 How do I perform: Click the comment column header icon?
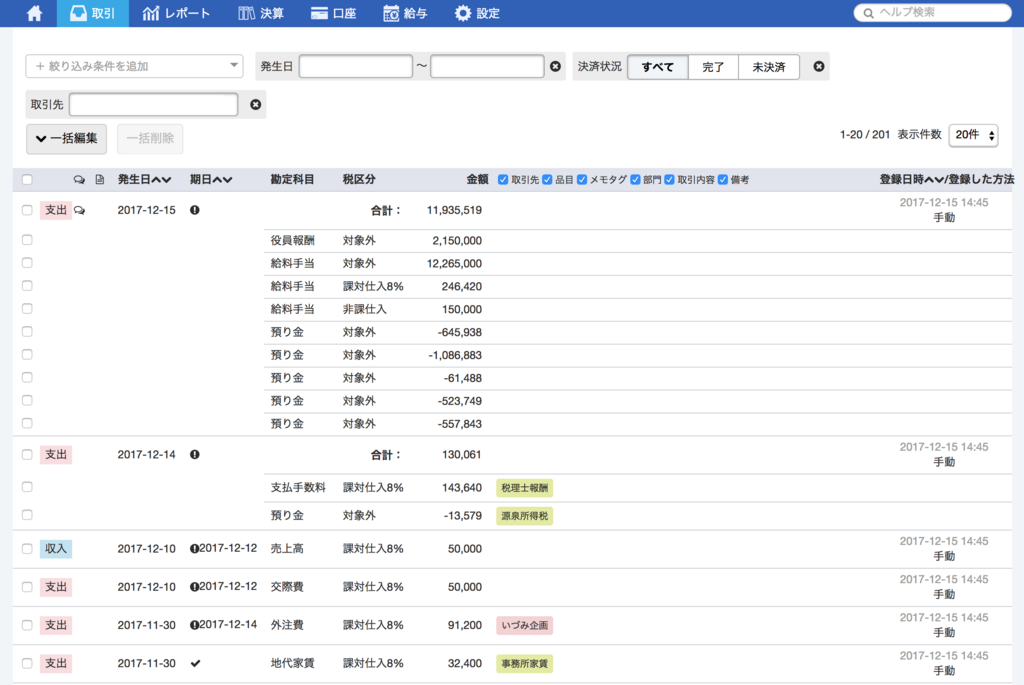click(x=79, y=180)
